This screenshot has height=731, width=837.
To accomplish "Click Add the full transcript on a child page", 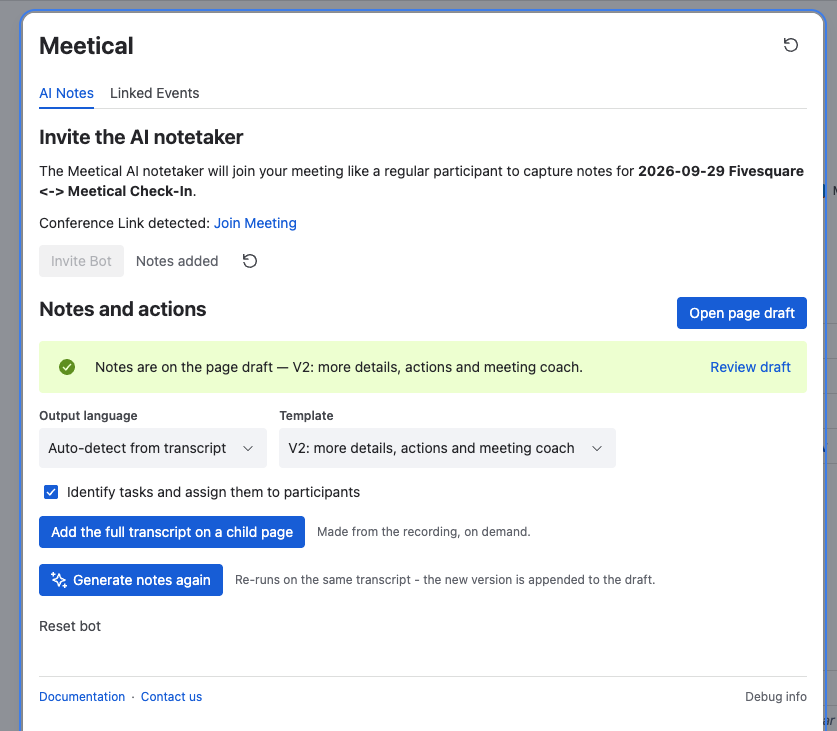I will (172, 532).
